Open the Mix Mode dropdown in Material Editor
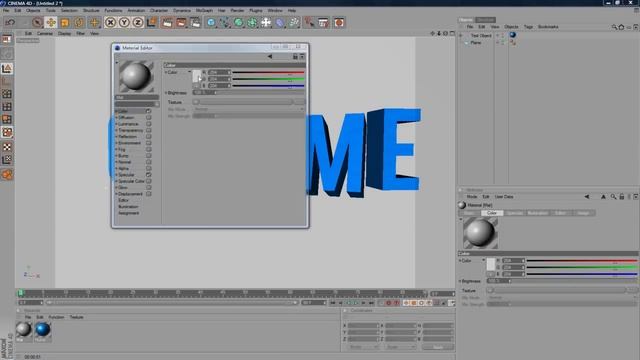 click(x=248, y=109)
